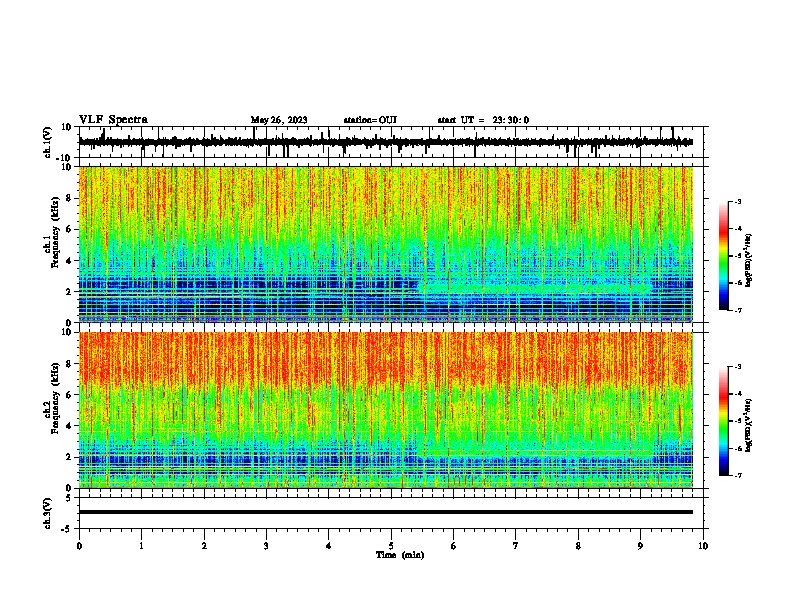The image size is (792, 612).
Task: Click the ch.1 spectrogram emission band near 2 kHz
Action: click(x=535, y=289)
